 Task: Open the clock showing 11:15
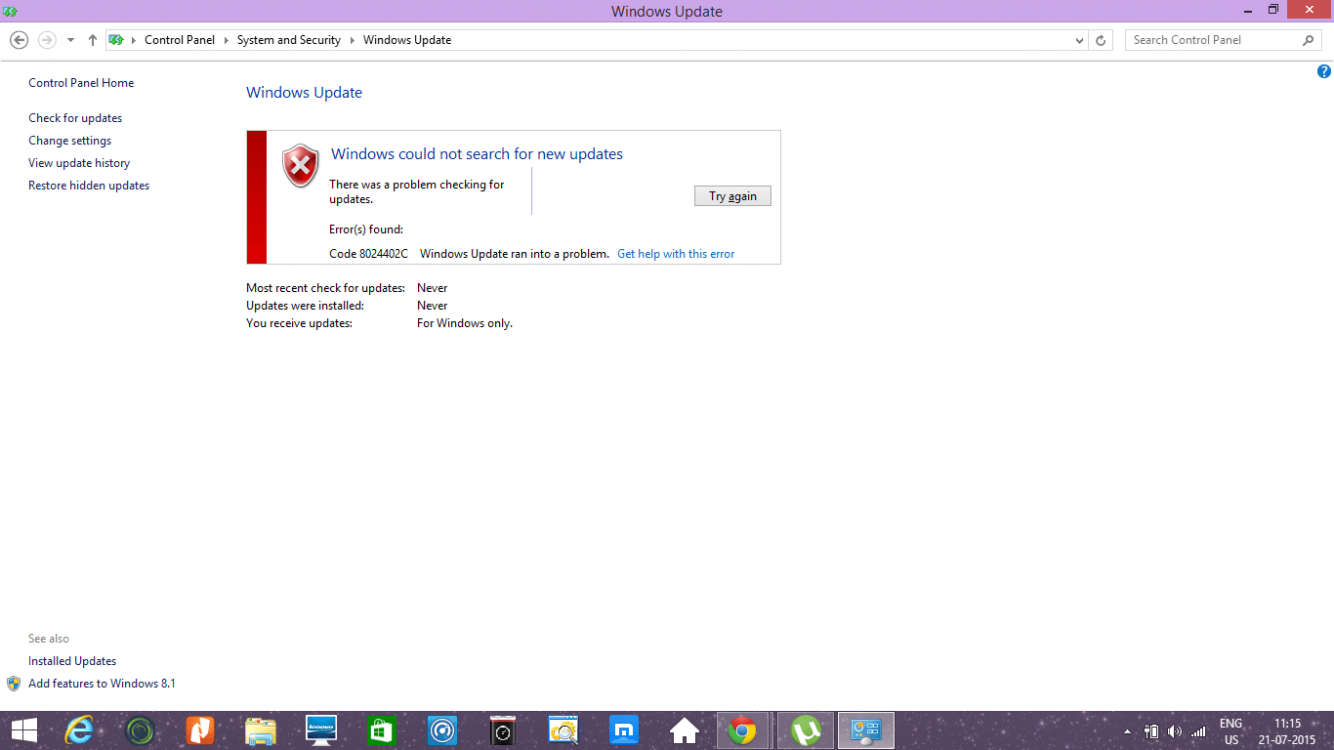1287,732
